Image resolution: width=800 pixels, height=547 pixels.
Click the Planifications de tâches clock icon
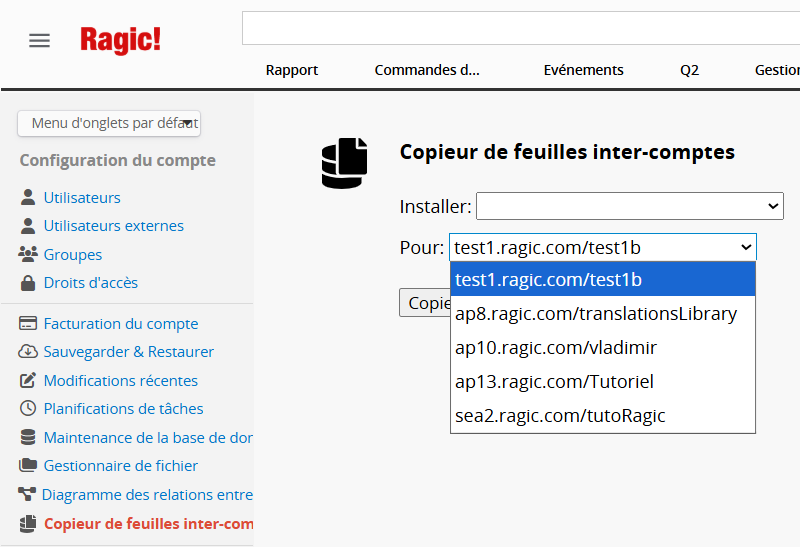(x=28, y=409)
